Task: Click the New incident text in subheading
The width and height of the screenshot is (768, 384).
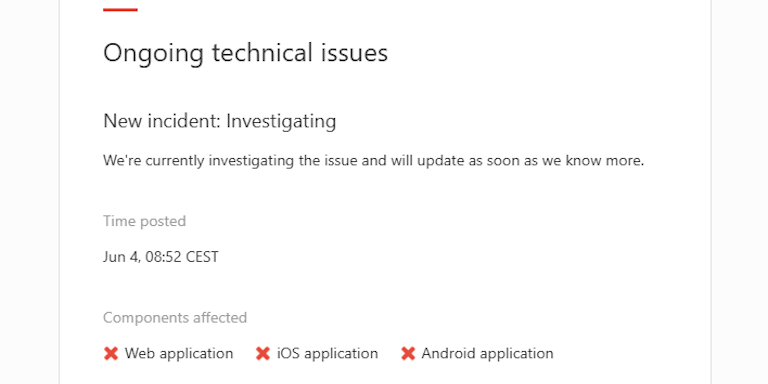Action: (162, 121)
